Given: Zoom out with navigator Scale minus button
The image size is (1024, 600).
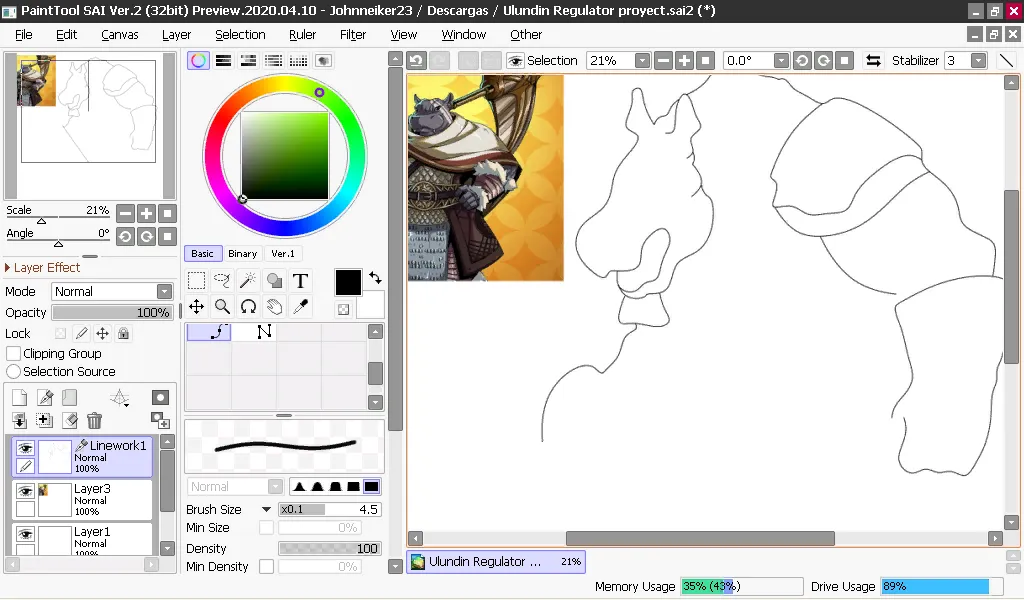Looking at the screenshot, I should 125,213.
